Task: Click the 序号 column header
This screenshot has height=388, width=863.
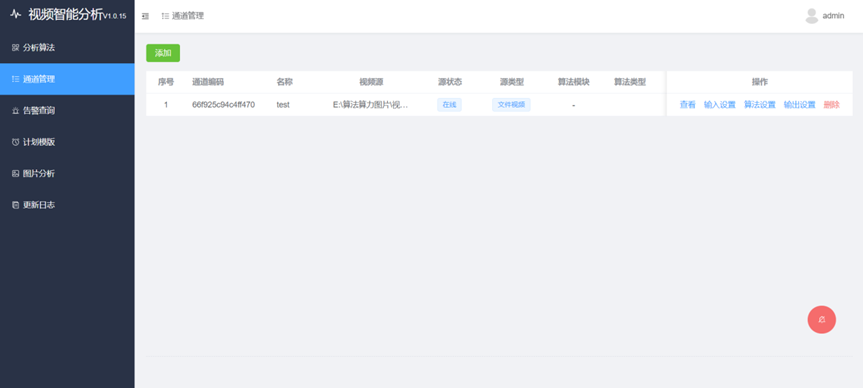Action: tap(166, 82)
